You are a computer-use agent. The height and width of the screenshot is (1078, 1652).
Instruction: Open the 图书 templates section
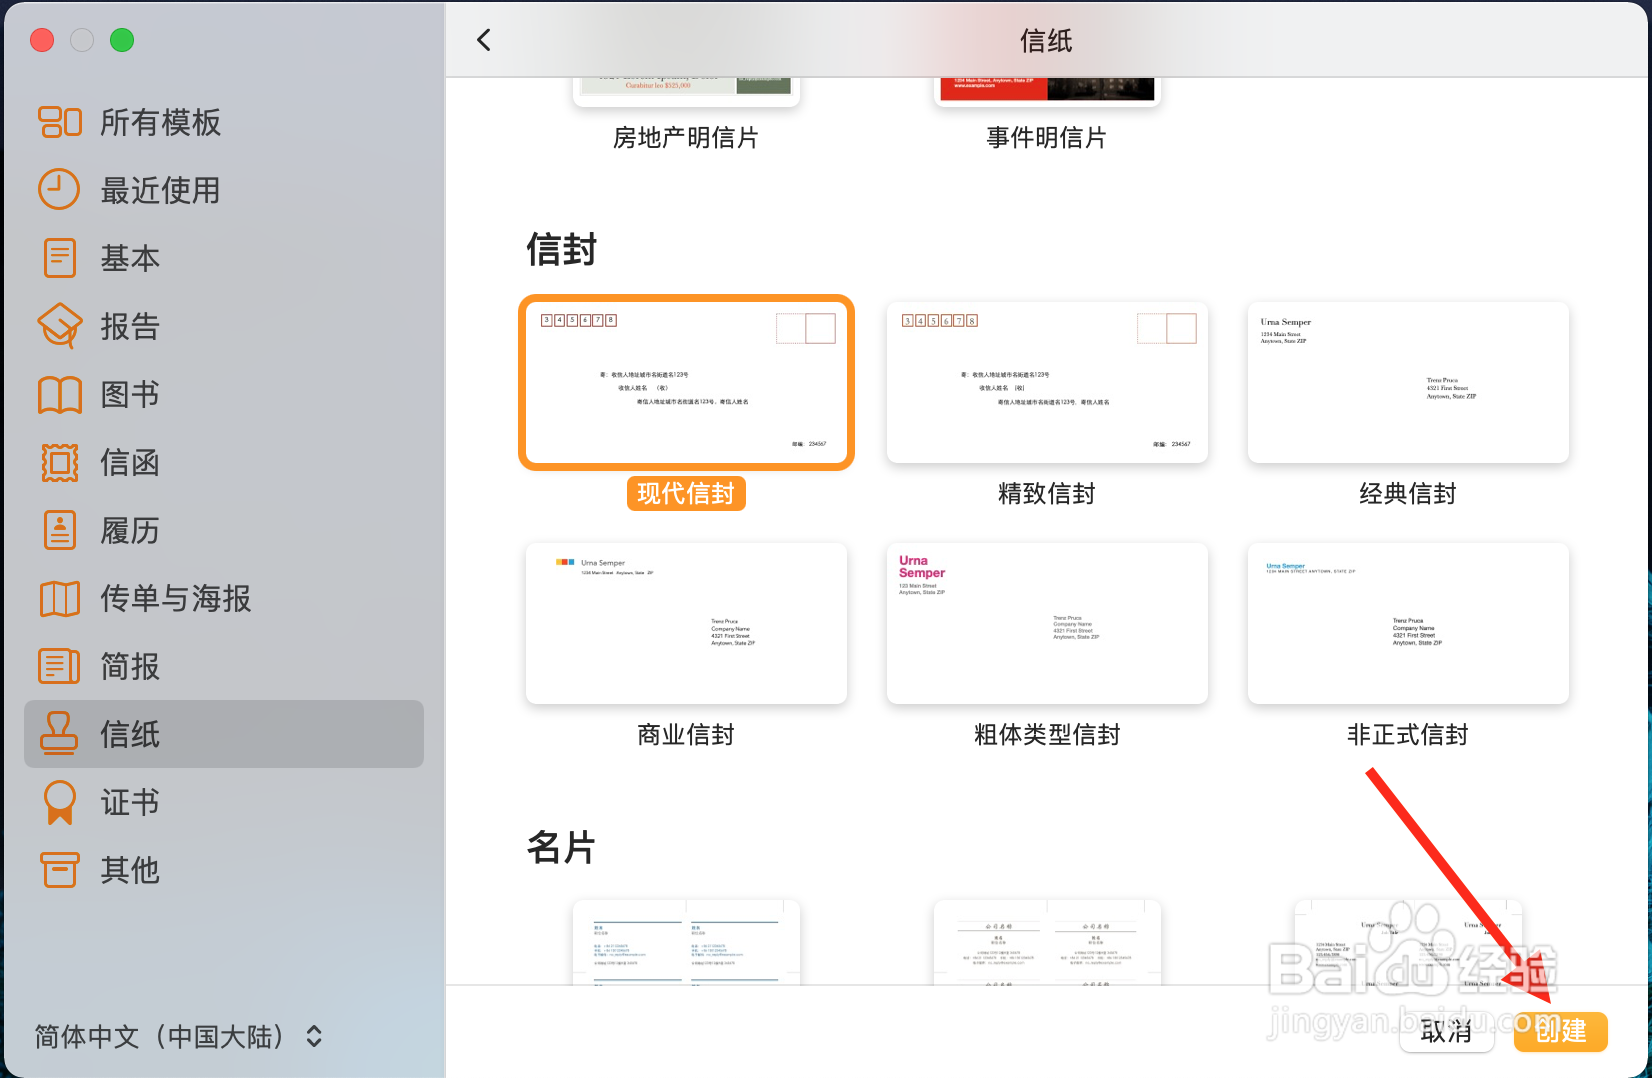[x=128, y=394]
